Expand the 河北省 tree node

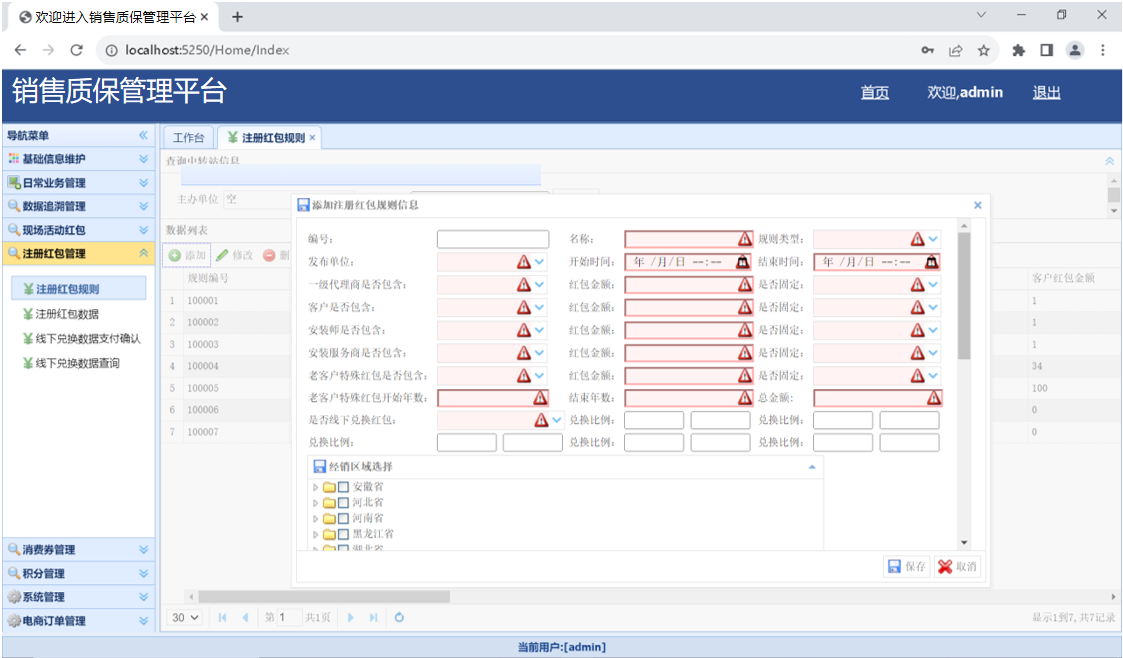[315, 503]
